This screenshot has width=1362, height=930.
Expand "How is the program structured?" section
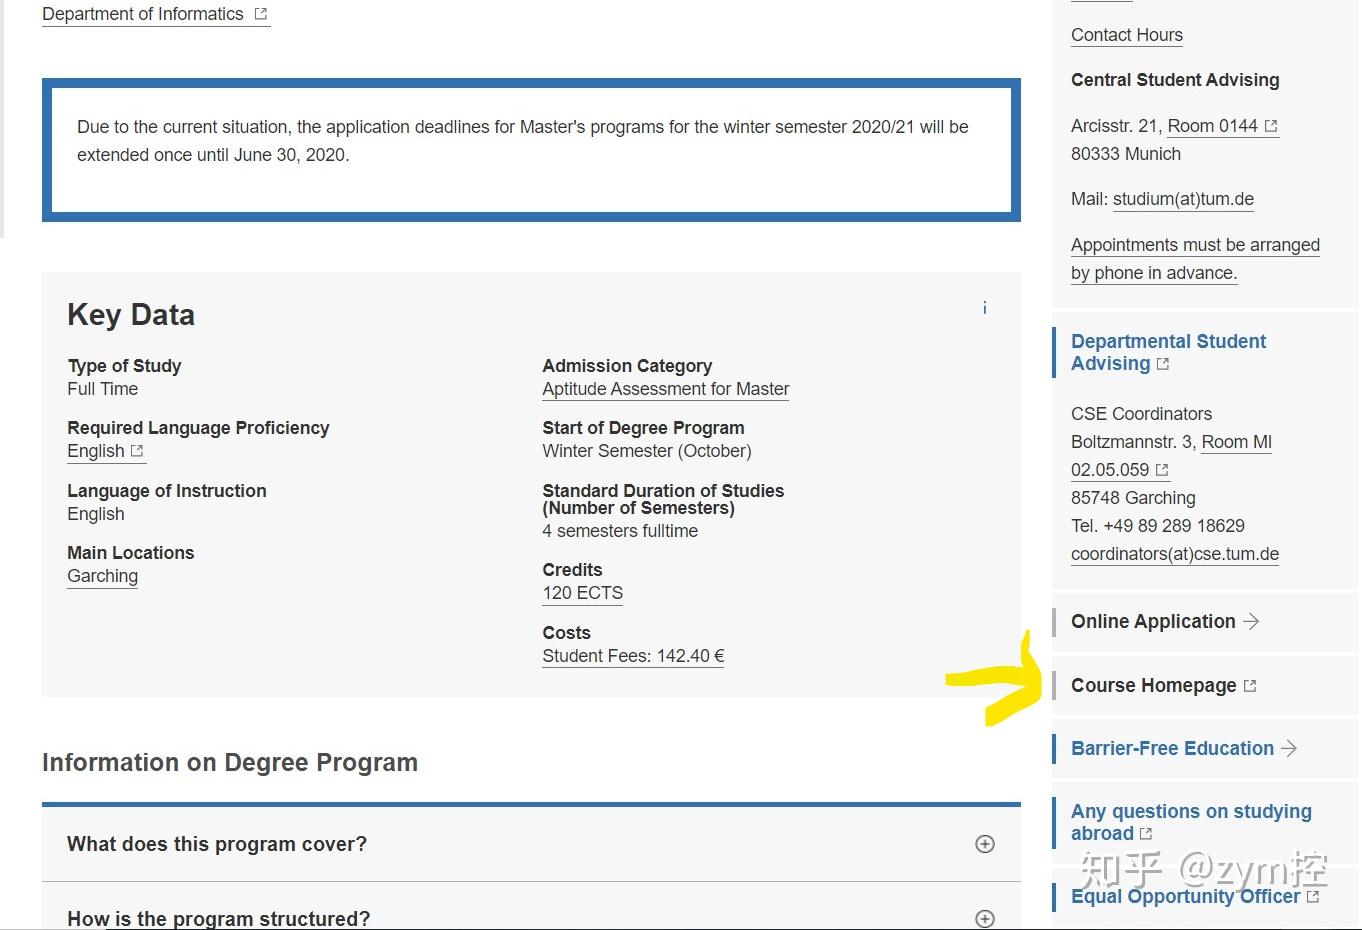coord(985,918)
